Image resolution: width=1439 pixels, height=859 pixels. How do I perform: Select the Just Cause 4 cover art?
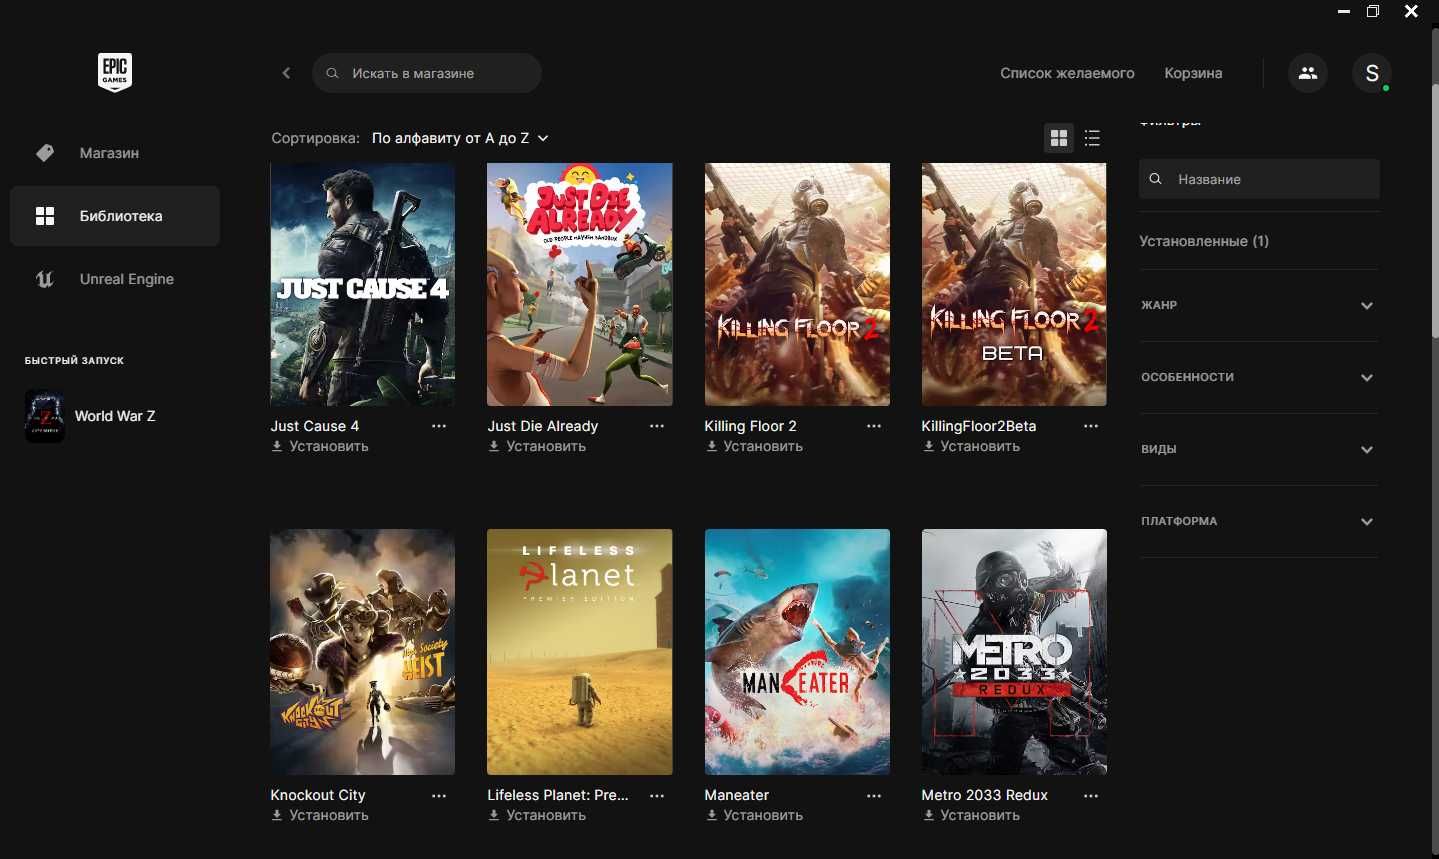pyautogui.click(x=362, y=284)
